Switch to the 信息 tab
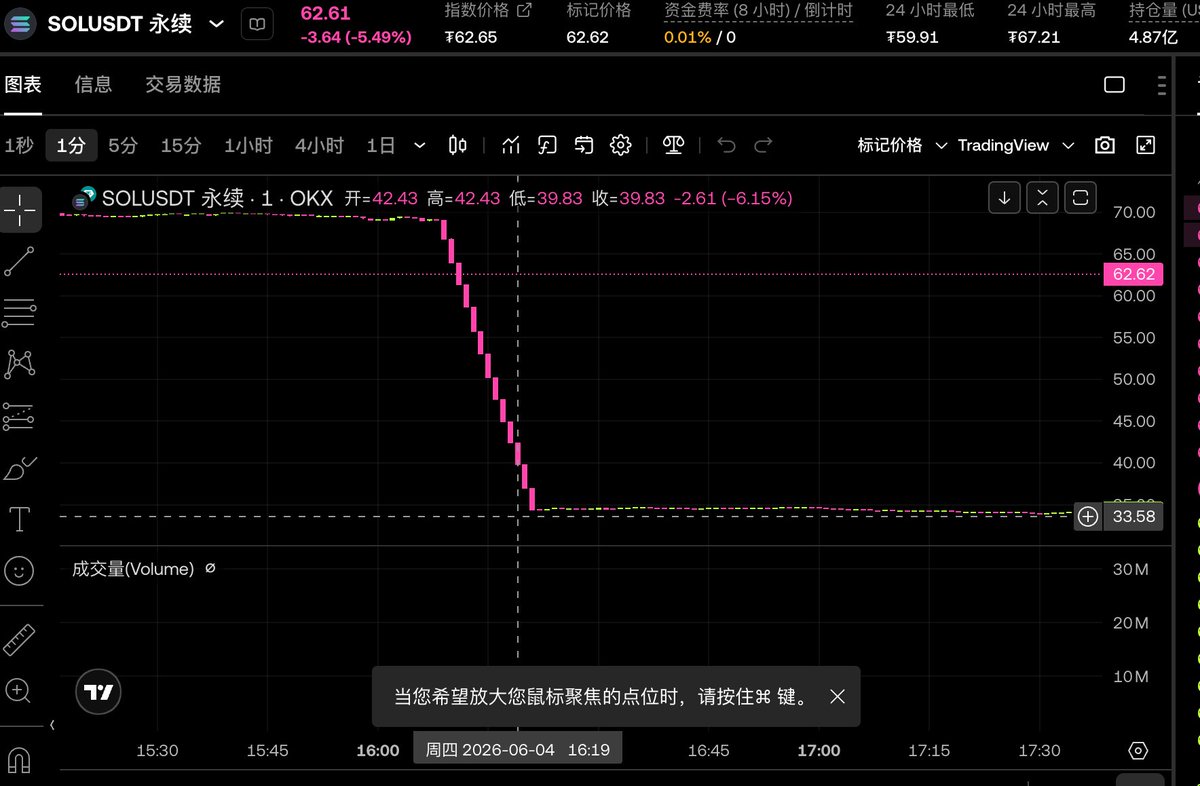The width and height of the screenshot is (1200, 786). pyautogui.click(x=93, y=85)
